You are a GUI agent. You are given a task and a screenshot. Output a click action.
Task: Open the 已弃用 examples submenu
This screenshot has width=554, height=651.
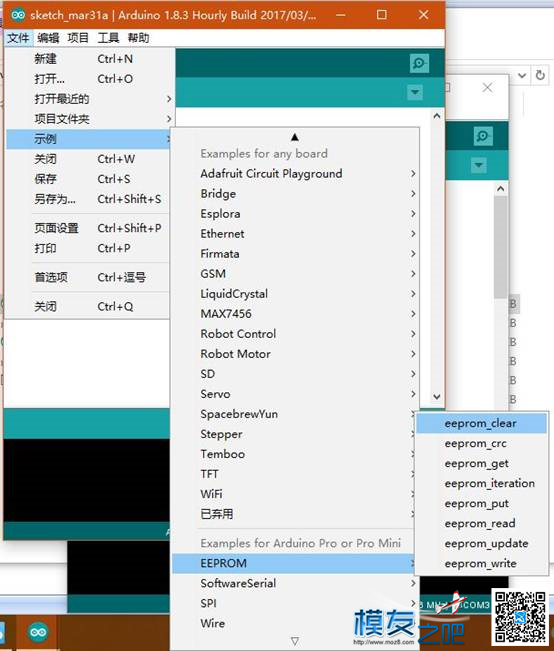click(x=294, y=514)
